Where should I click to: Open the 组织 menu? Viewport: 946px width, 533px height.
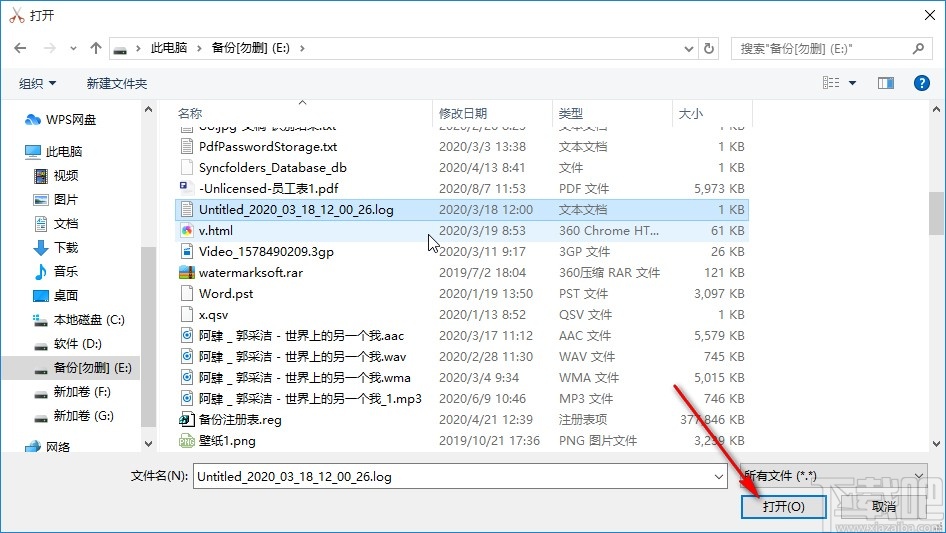click(37, 83)
